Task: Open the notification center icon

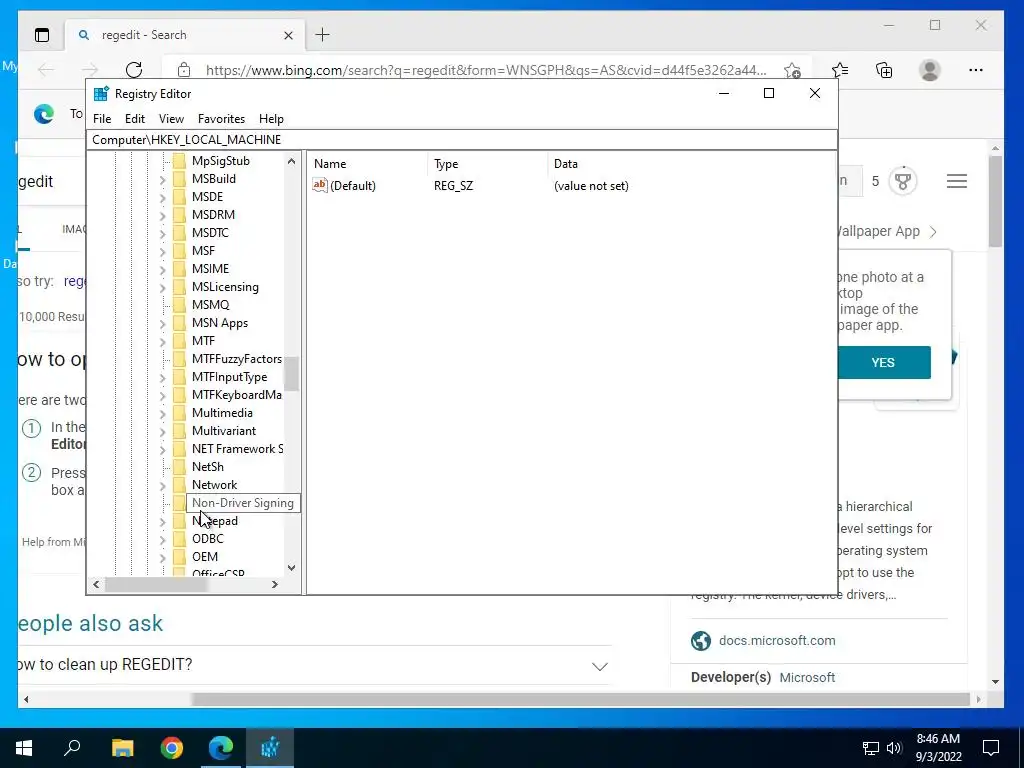Action: [x=991, y=748]
